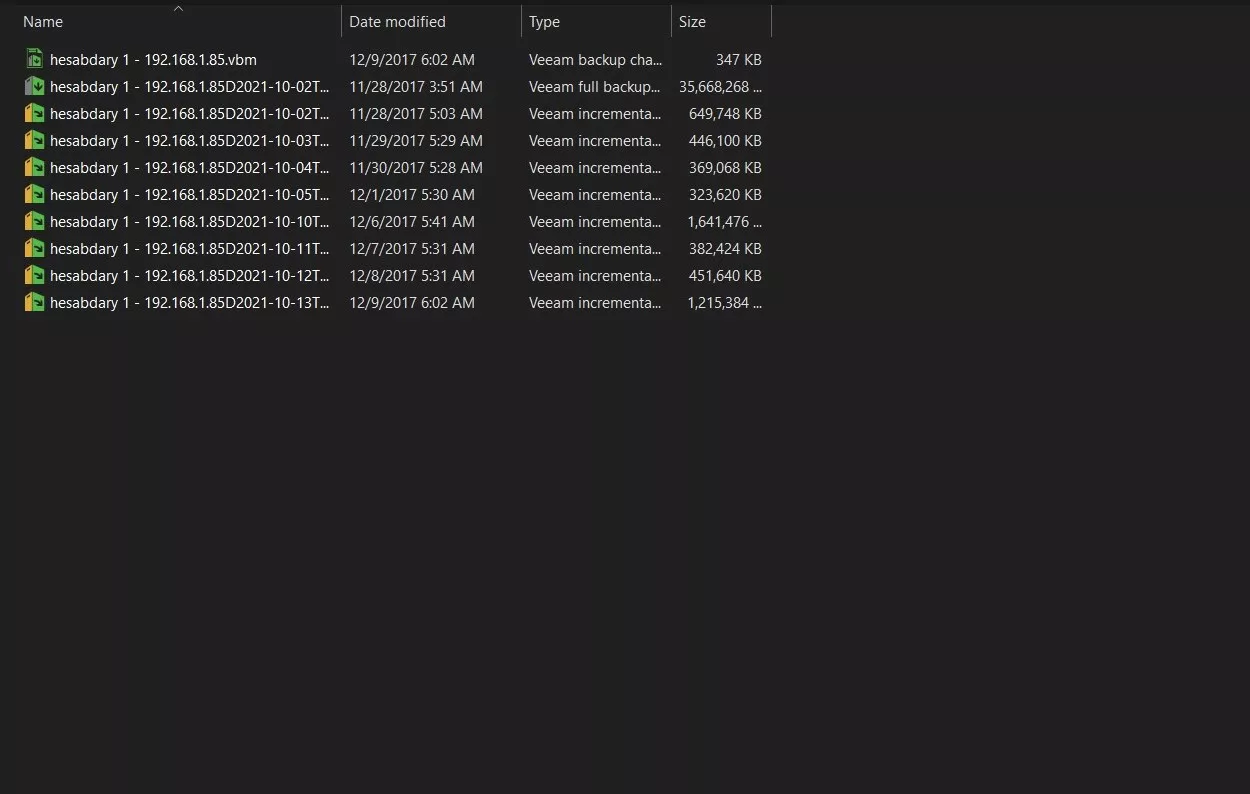This screenshot has height=794, width=1250.
Task: Click date '12/8/2017 5:31 AM'
Action: (x=412, y=276)
